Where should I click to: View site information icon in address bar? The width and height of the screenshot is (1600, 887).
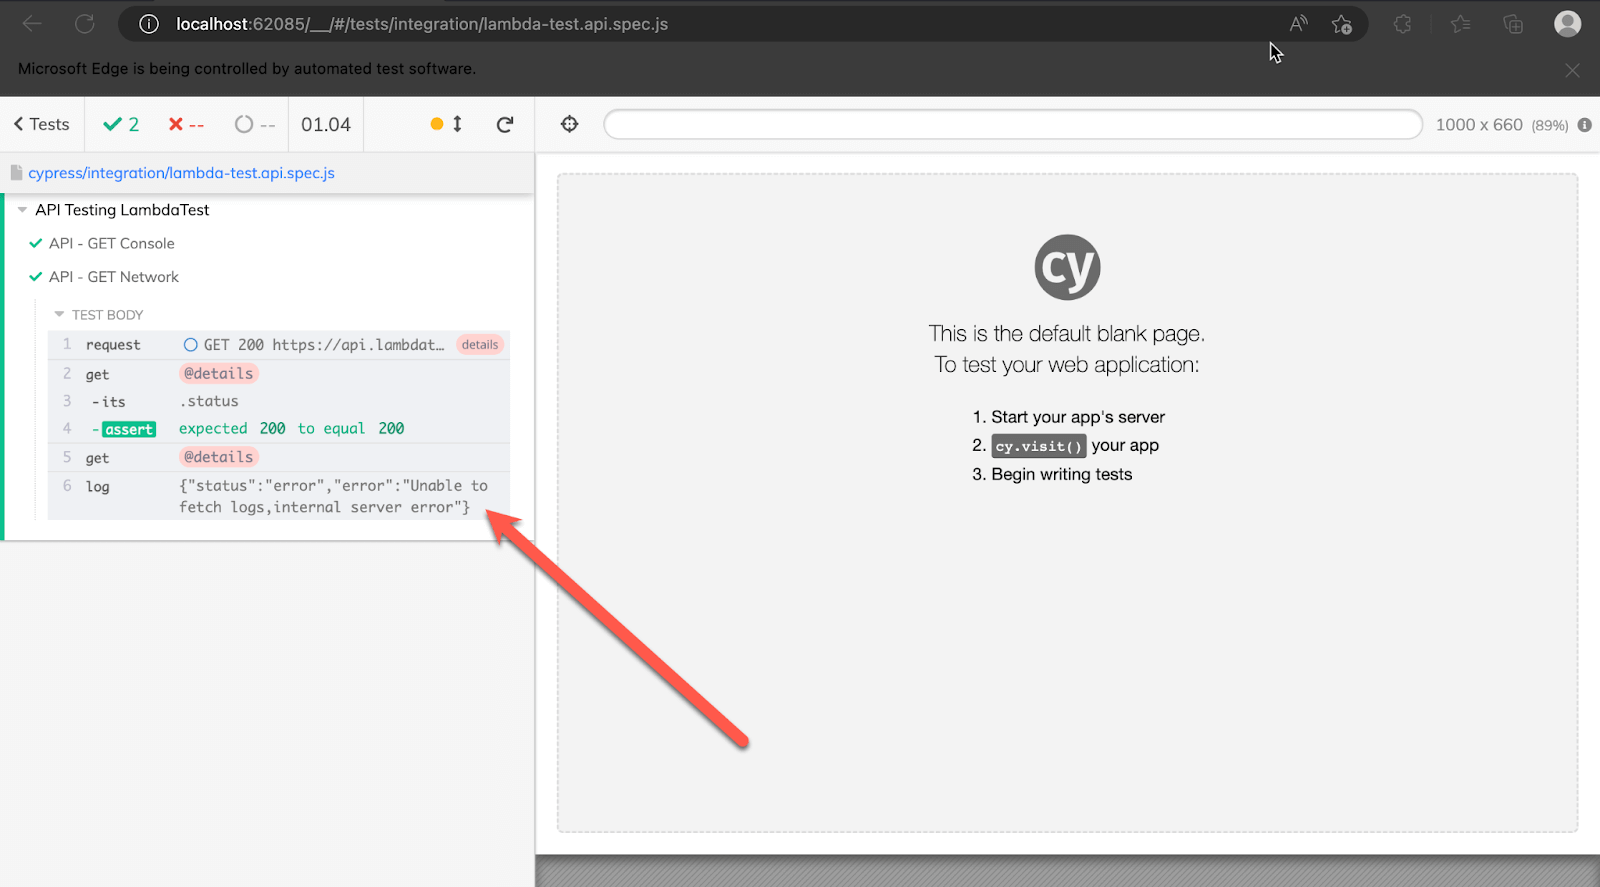(x=149, y=24)
